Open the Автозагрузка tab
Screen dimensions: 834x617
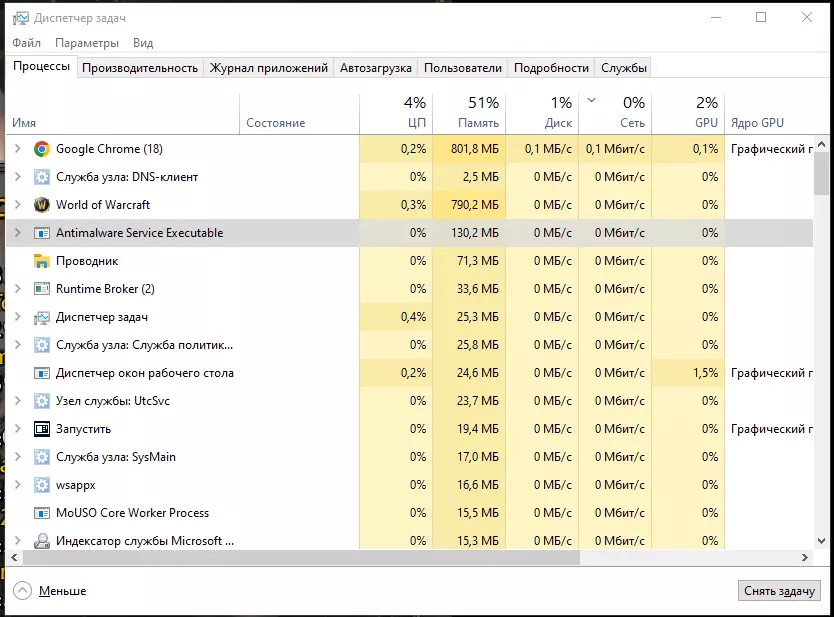376,68
